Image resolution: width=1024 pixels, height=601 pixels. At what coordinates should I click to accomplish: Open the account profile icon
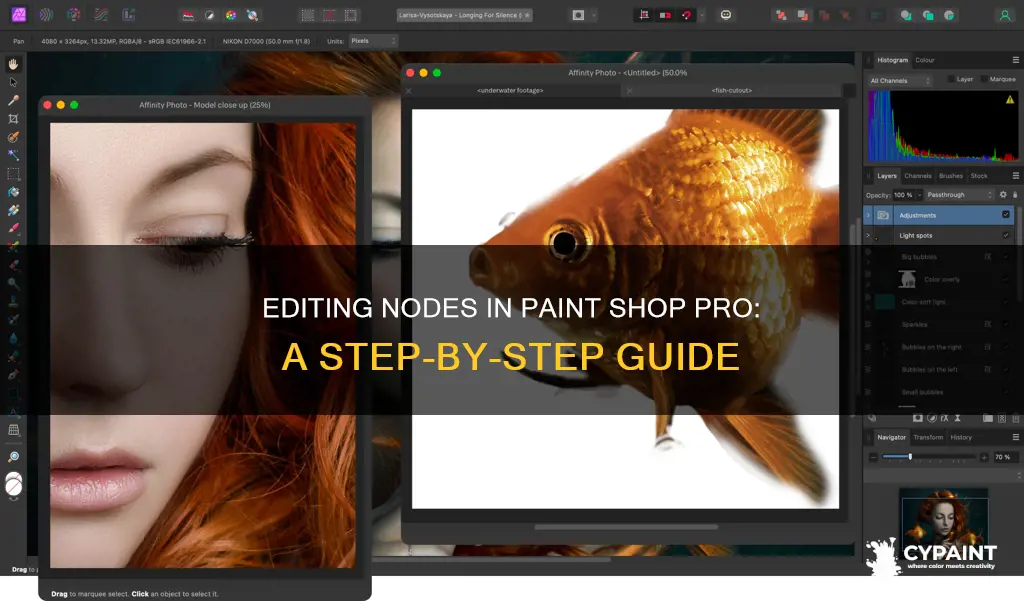[x=1004, y=15]
